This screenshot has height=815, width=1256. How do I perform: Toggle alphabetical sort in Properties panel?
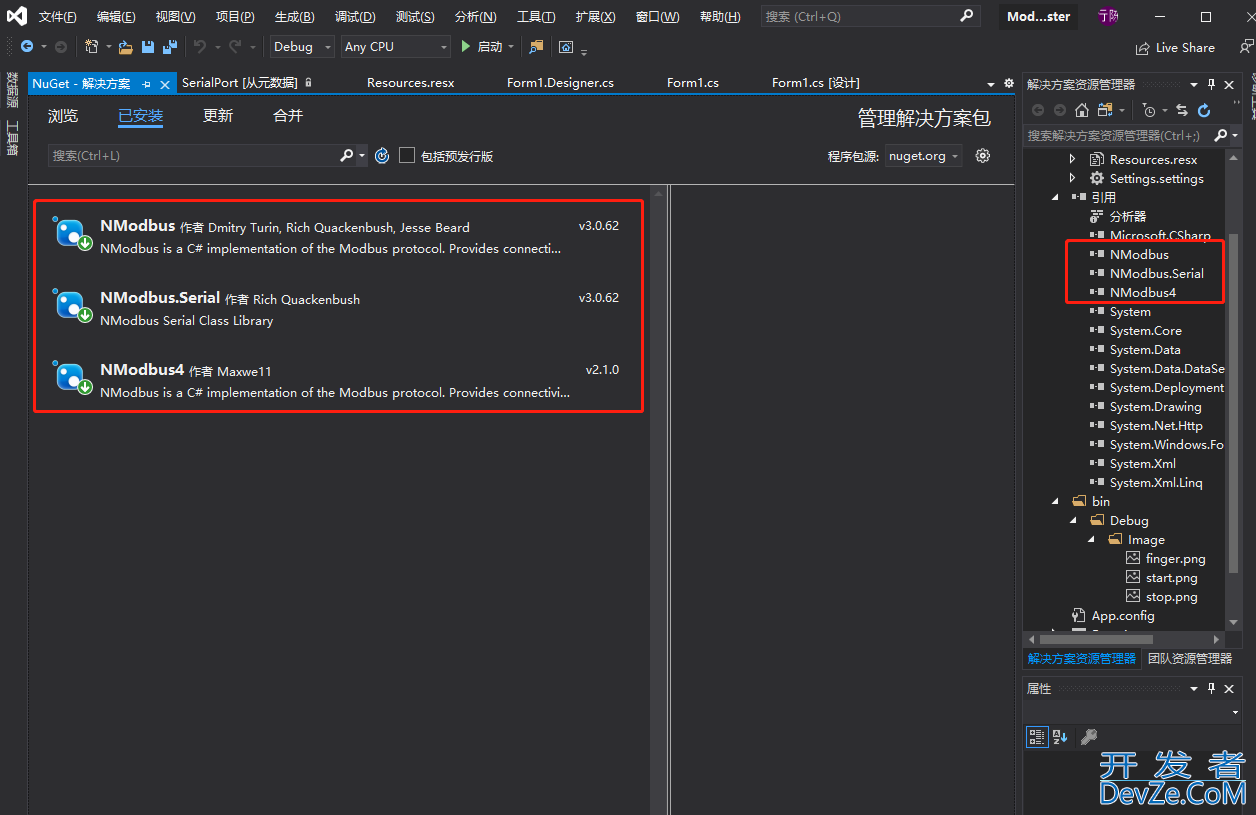click(1060, 737)
